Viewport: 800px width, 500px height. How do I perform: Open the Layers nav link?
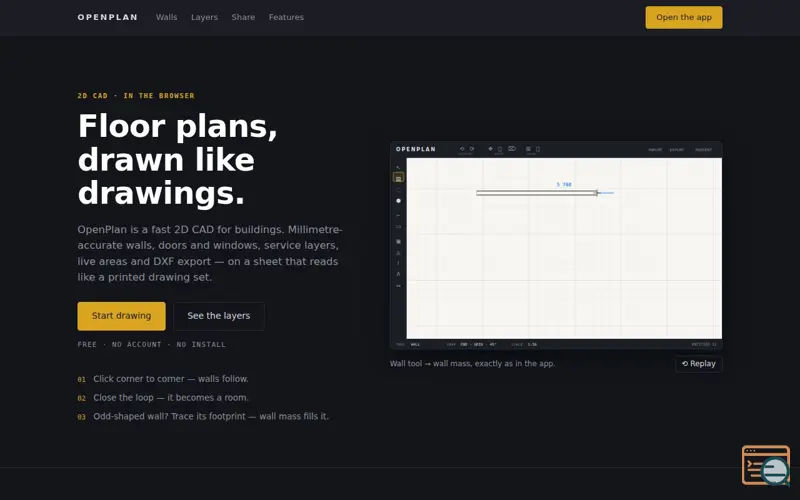204,17
